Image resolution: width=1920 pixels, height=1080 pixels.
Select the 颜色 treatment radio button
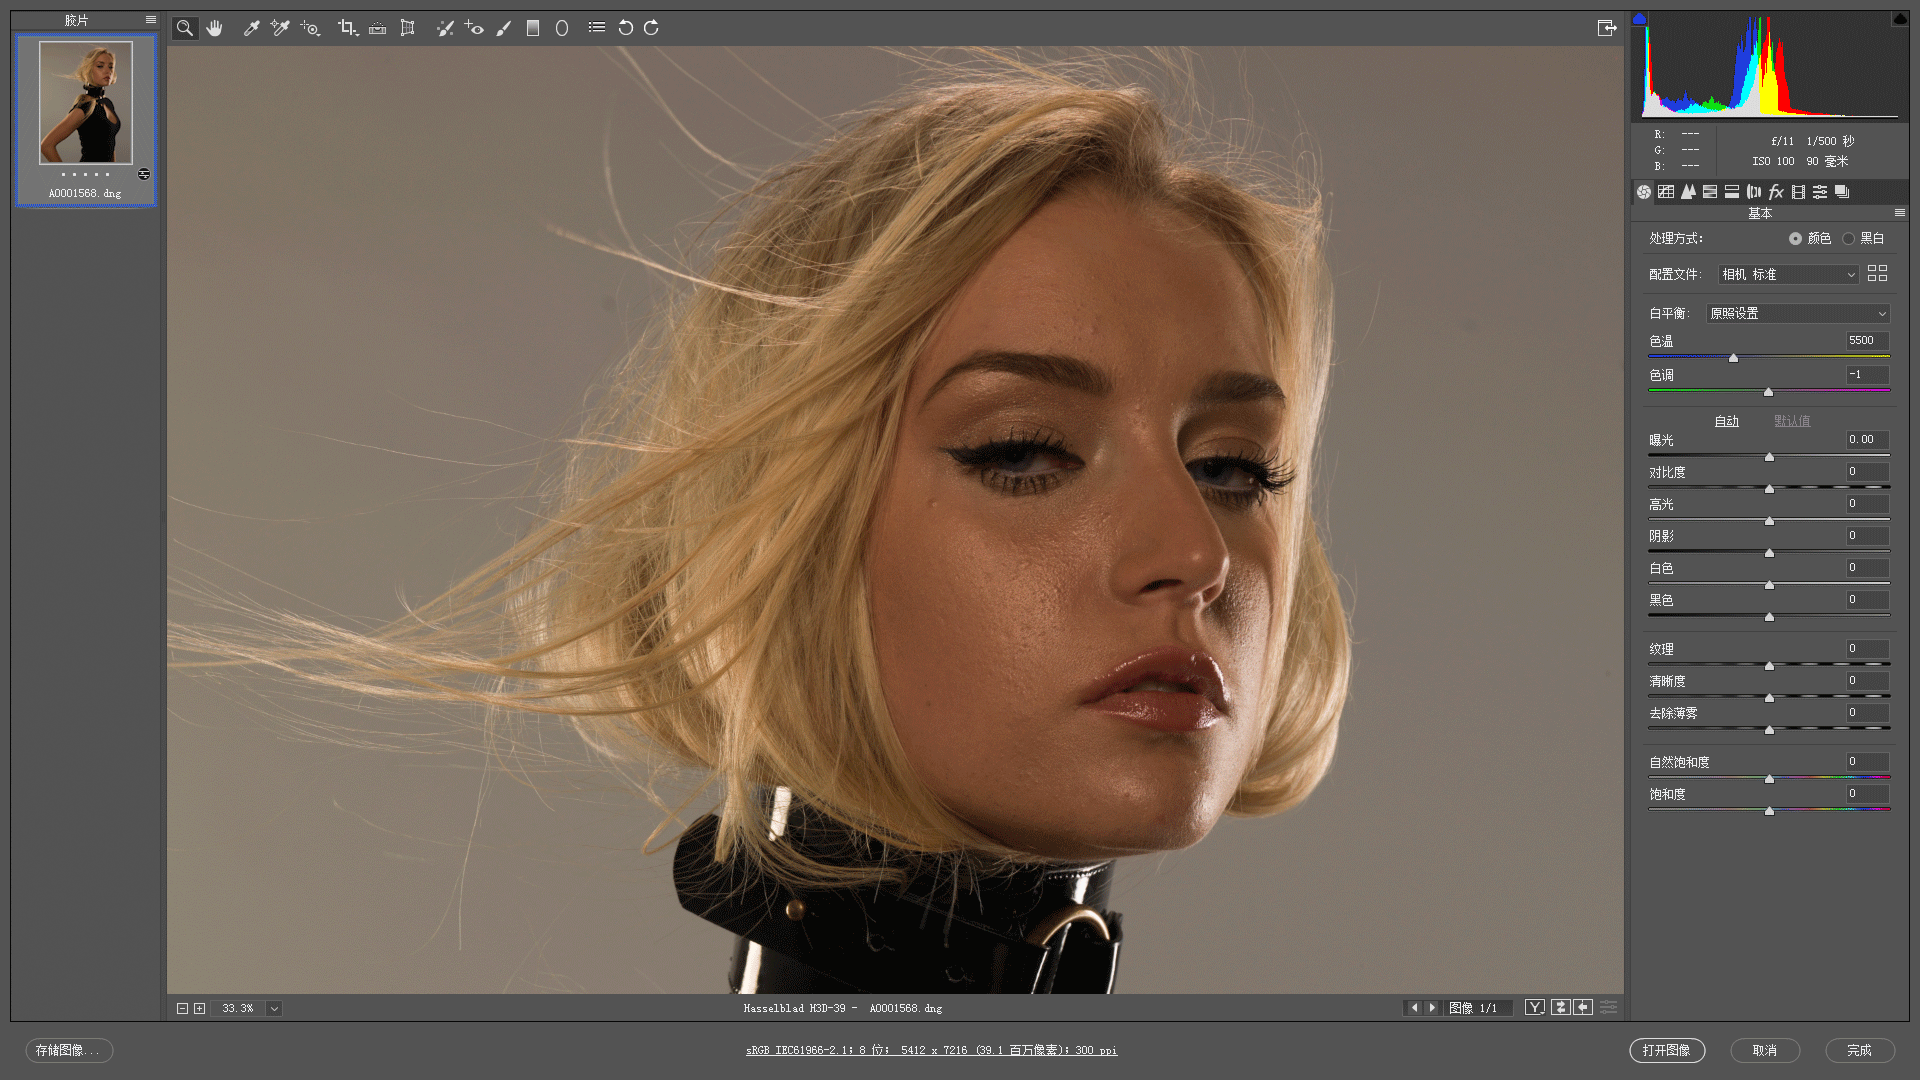pos(1795,238)
